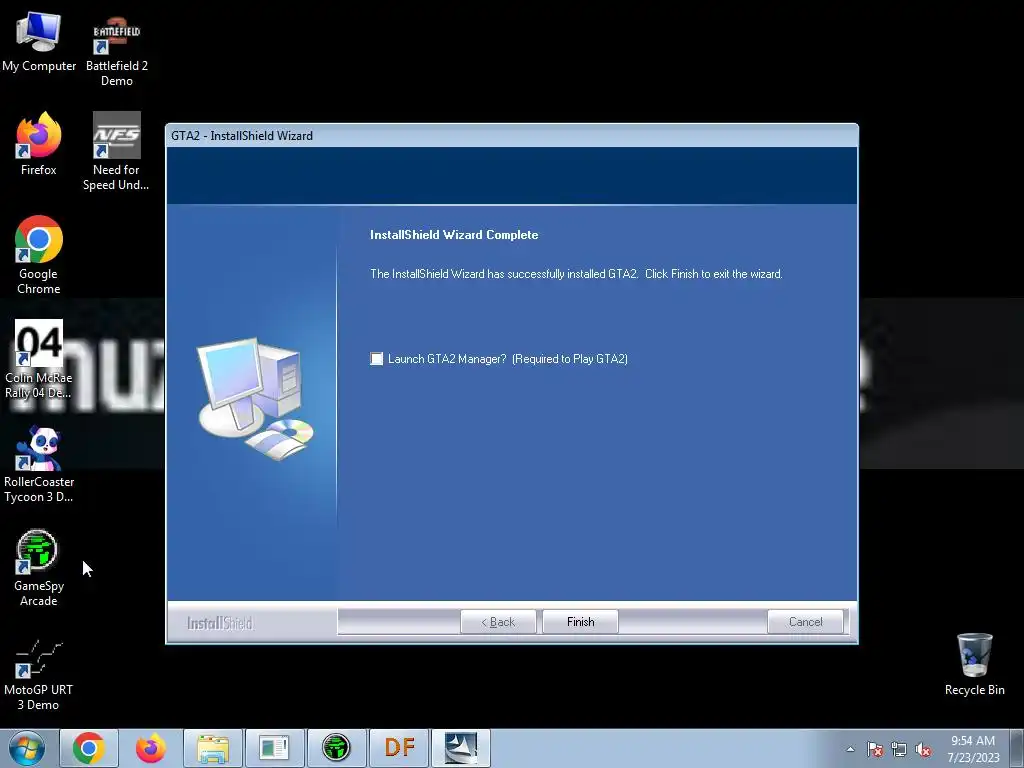Click the Back button in the wizard

[498, 622]
